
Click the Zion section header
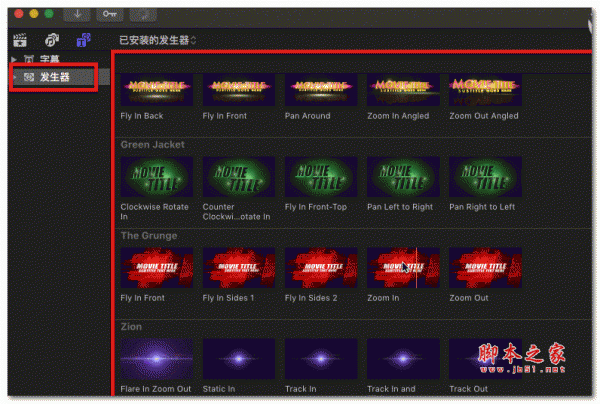131,327
